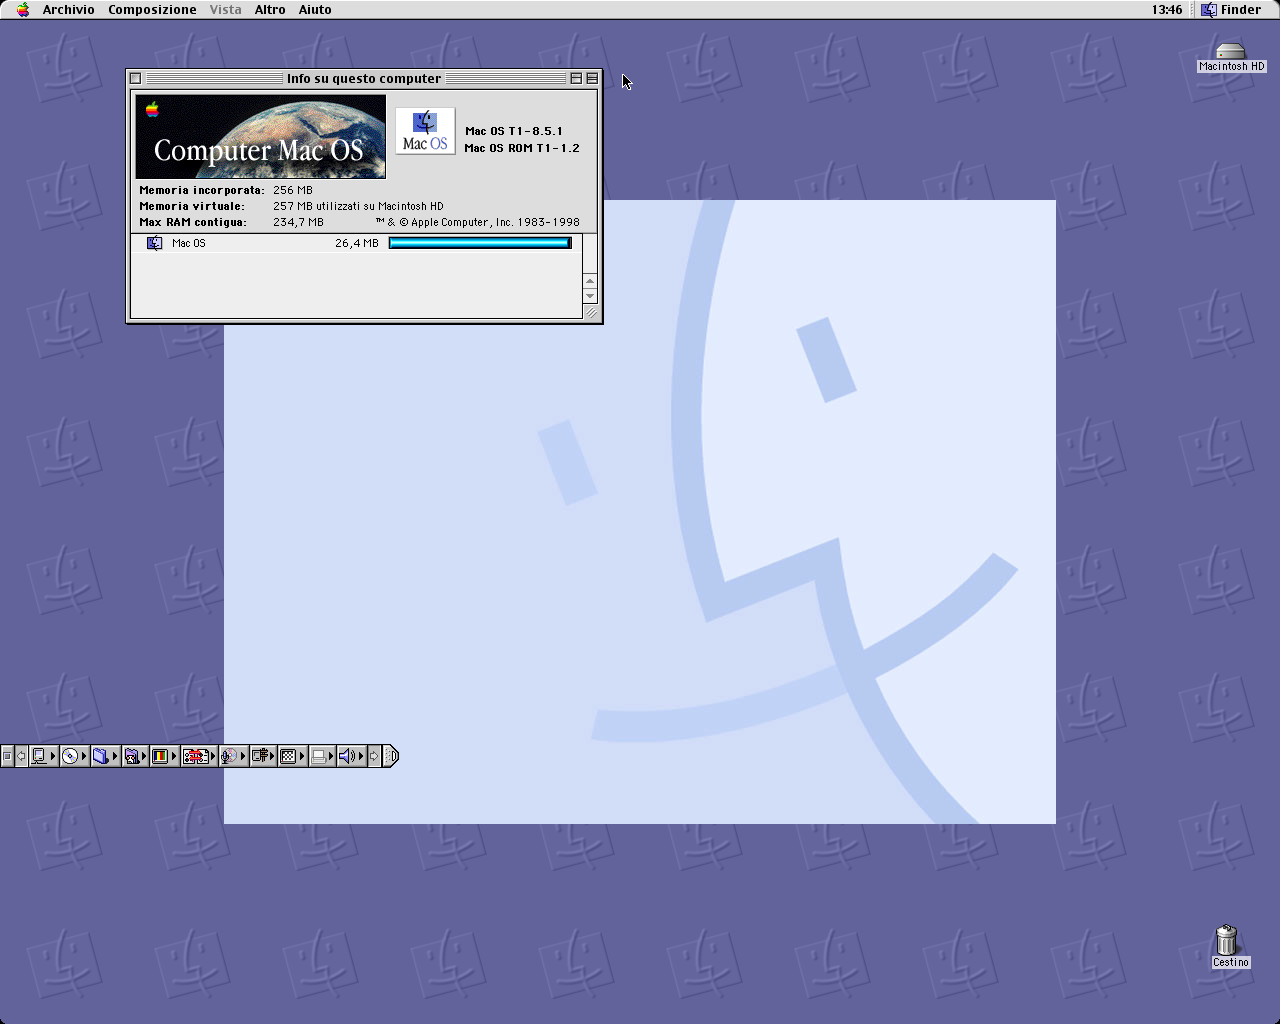Open the Archivio menu
The width and height of the screenshot is (1280, 1024).
click(68, 9)
